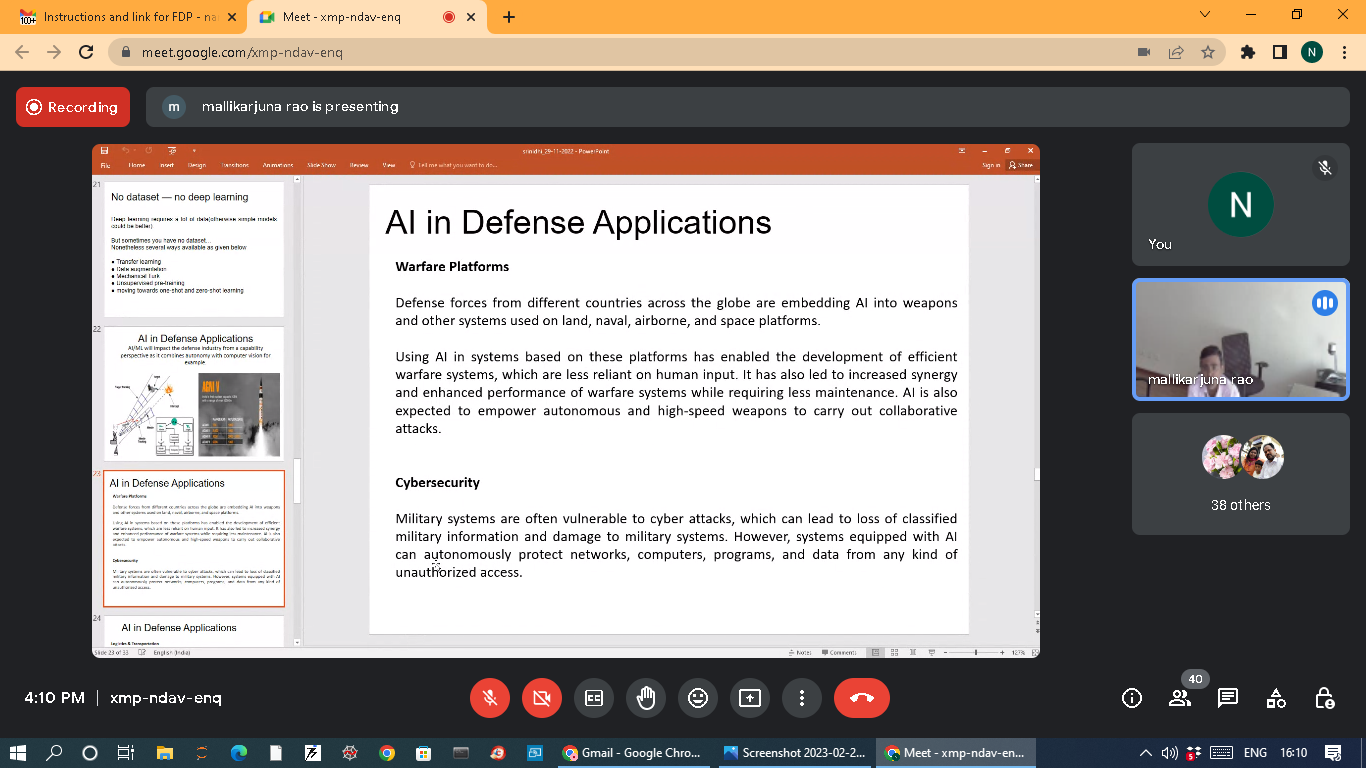The image size is (1366, 768).
Task: Click PowerPoint File tab in shared screen
Action: point(105,165)
